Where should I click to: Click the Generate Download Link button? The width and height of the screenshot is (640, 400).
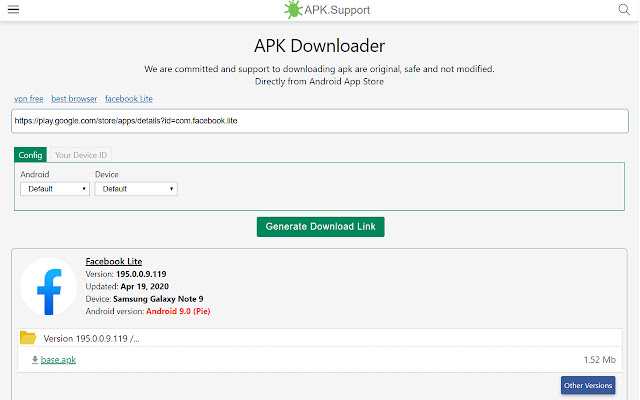pyautogui.click(x=320, y=227)
